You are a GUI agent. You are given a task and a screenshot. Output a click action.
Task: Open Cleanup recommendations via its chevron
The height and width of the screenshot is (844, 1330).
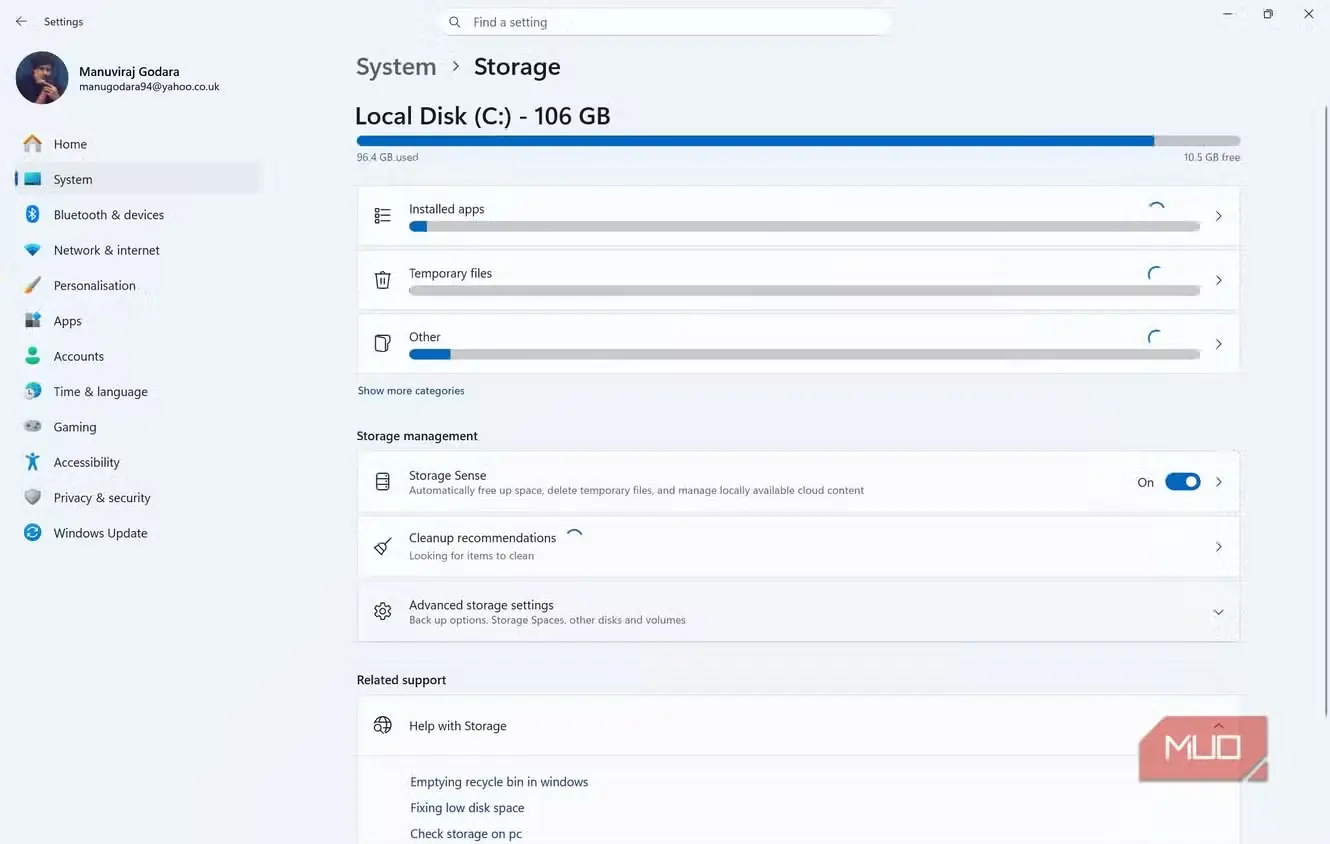pyautogui.click(x=1218, y=547)
